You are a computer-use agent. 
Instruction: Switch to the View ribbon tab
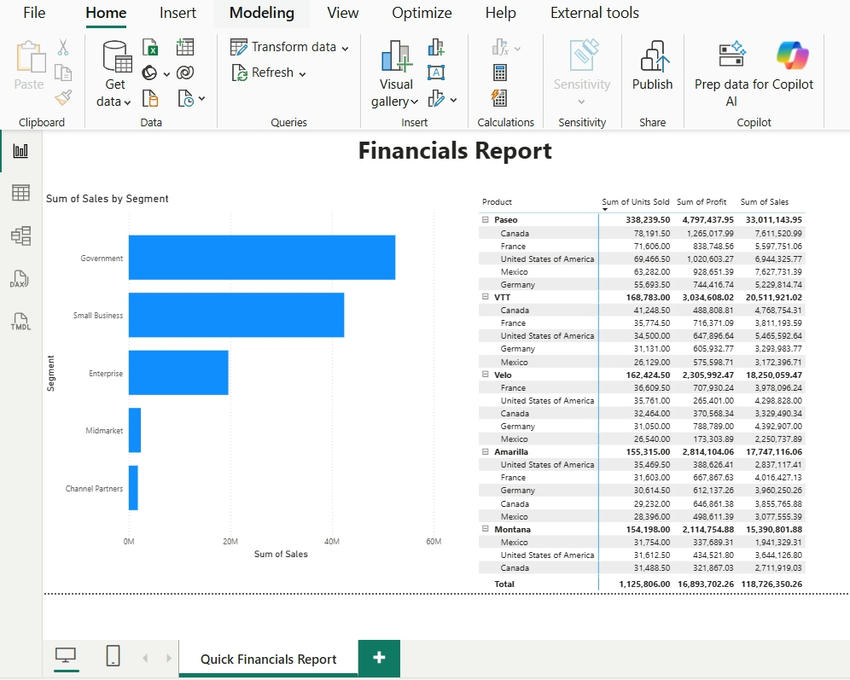click(343, 13)
